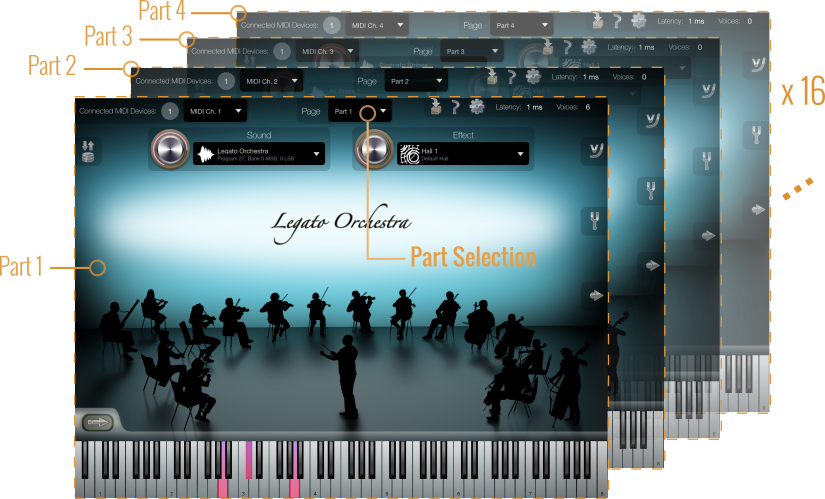Screen dimensions: 825x499
Task: Click the V logo icon in Part 2 window
Action: point(652,121)
